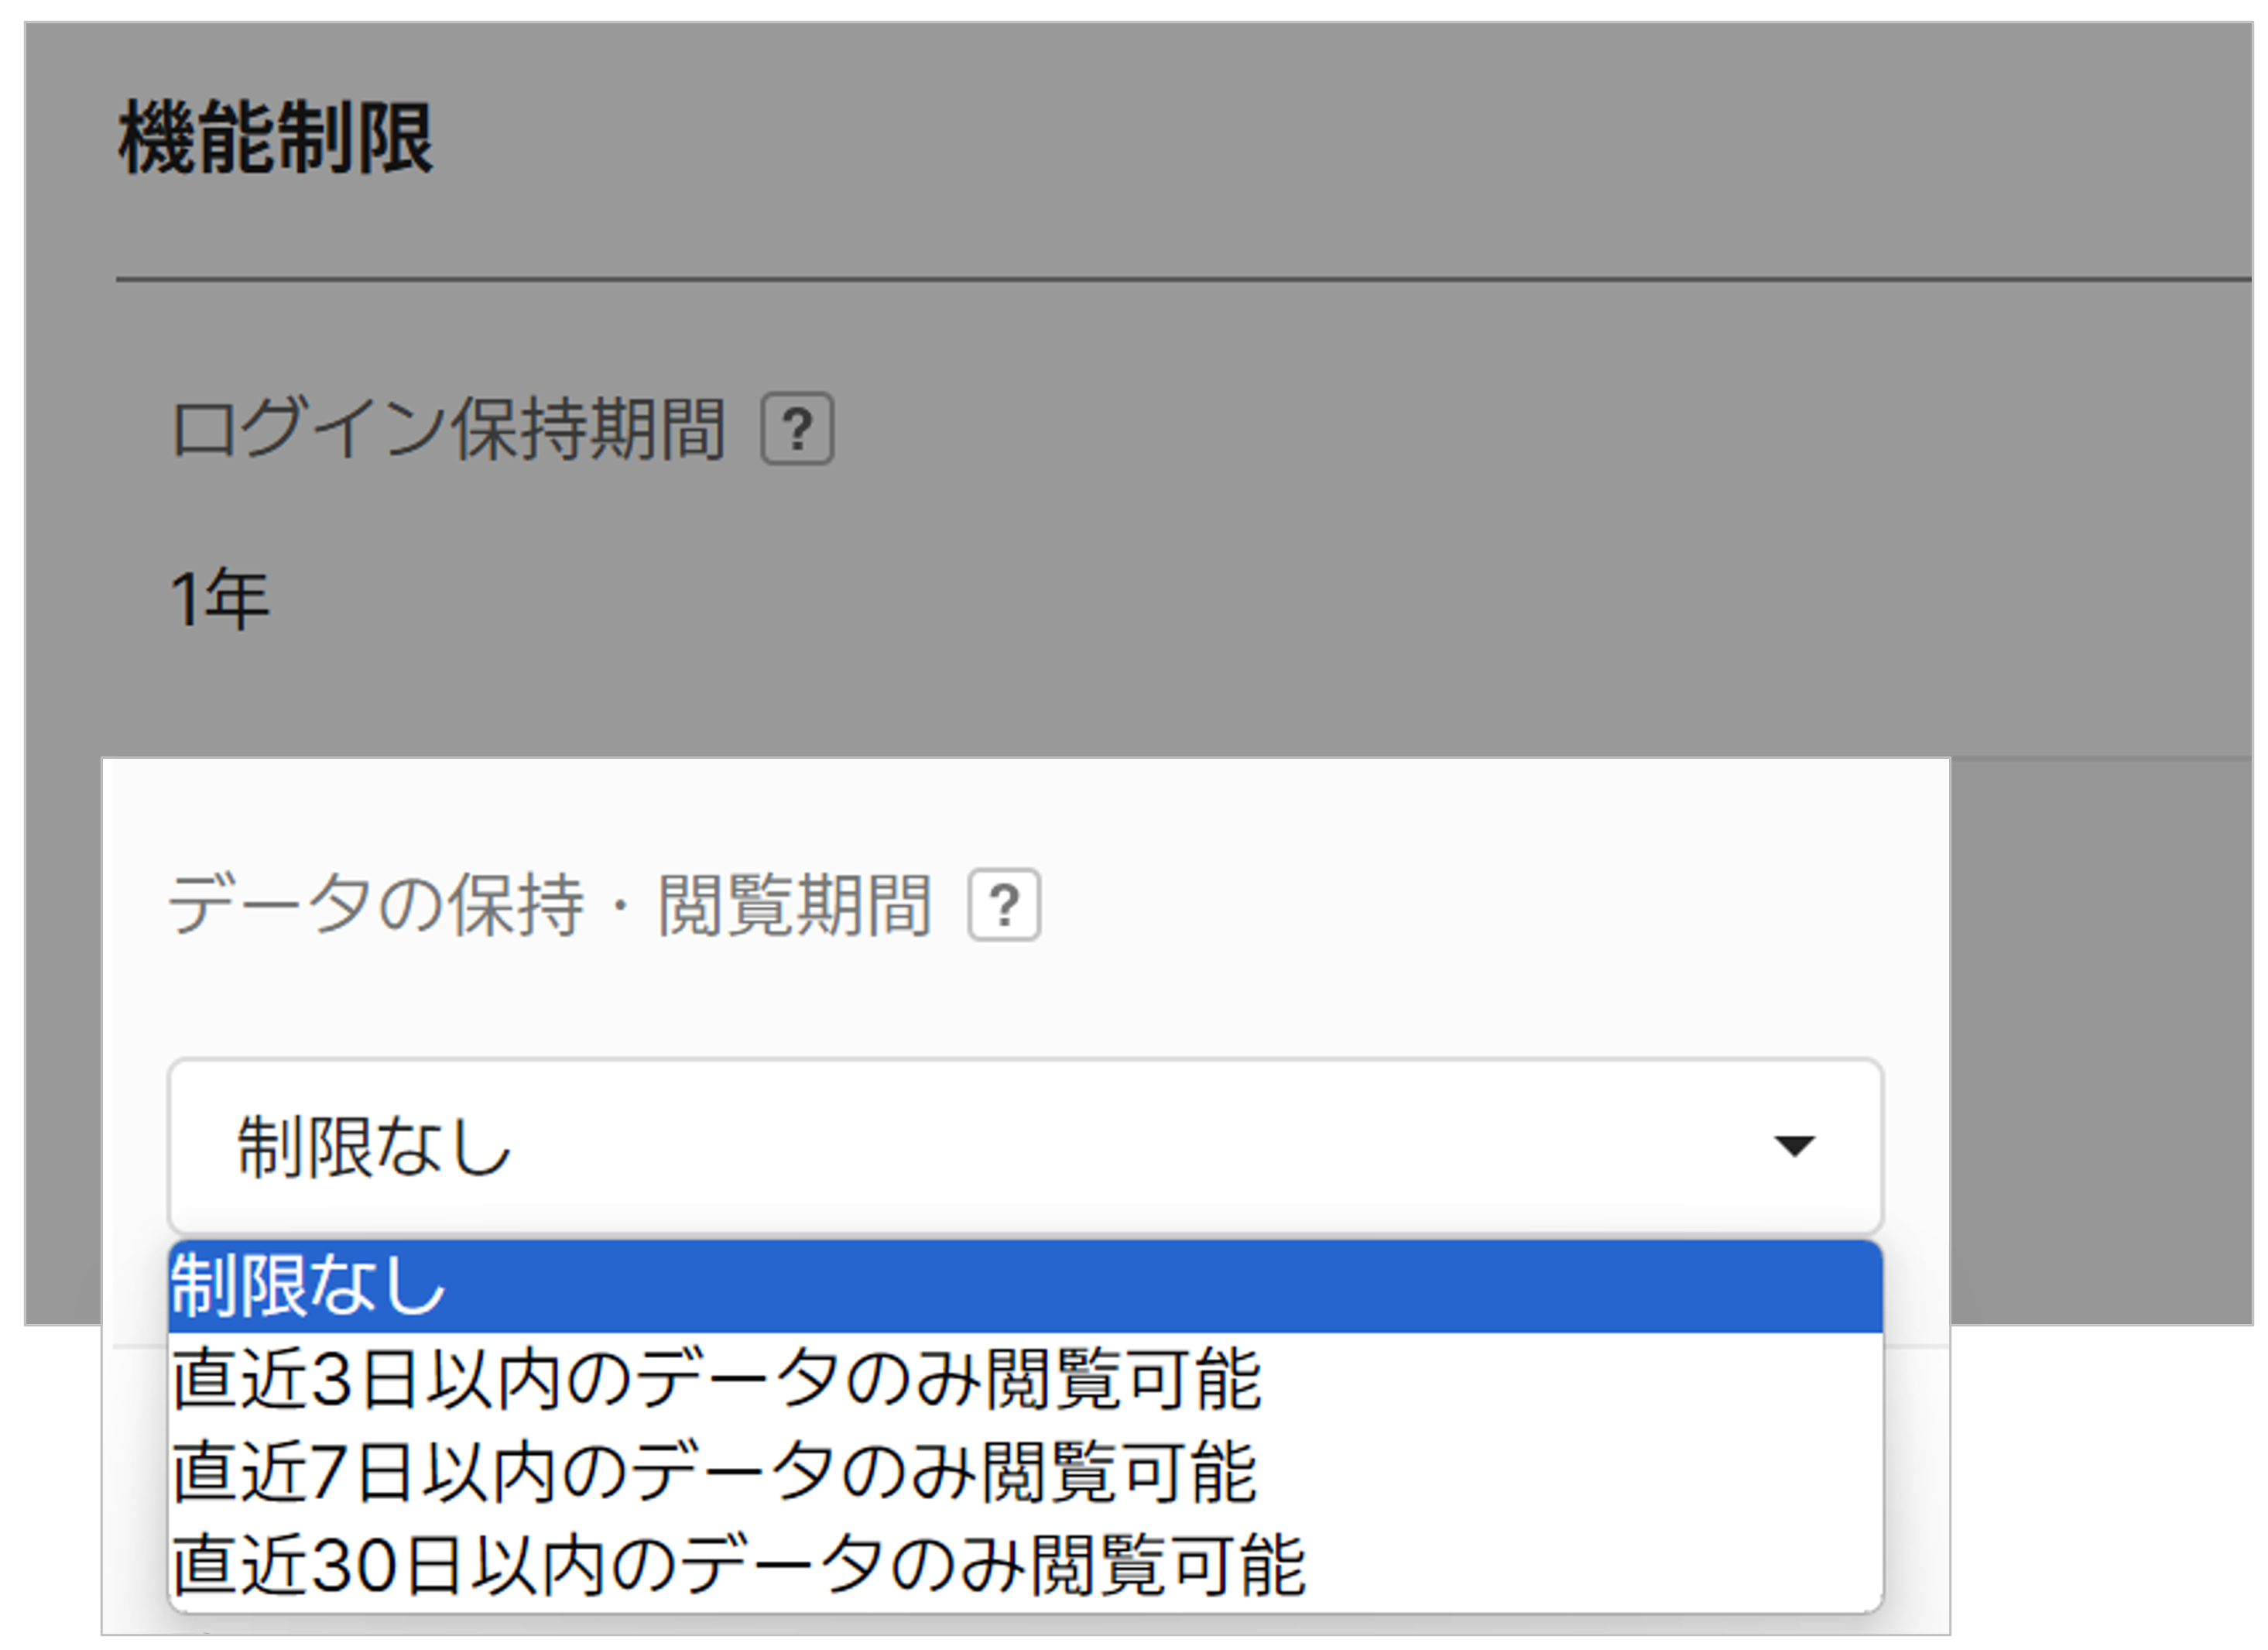Image resolution: width=2268 pixels, height=1650 pixels.
Task: Click the help icon beside ログイン保持期間
Action: 797,429
